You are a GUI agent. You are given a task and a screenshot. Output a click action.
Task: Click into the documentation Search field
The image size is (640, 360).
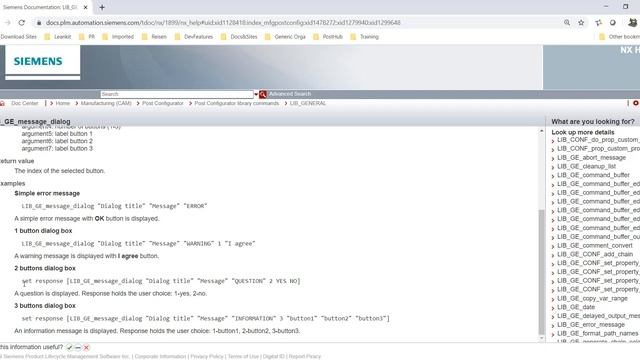(x=177, y=94)
